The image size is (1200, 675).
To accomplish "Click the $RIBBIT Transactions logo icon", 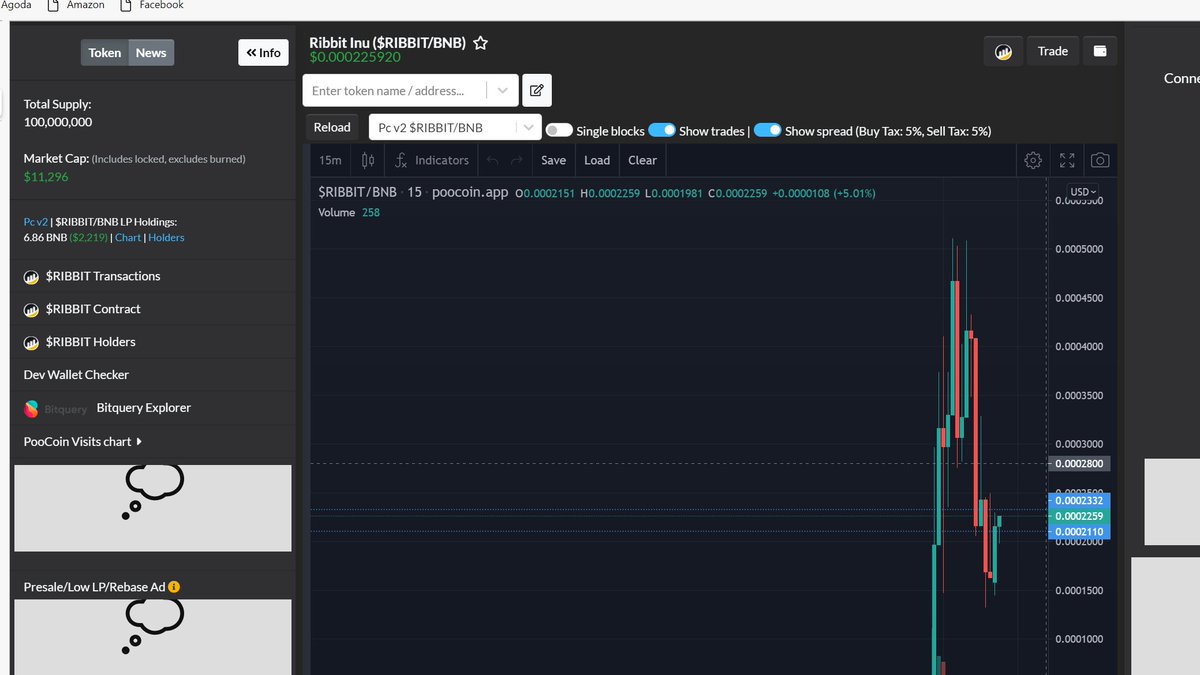I will click(x=31, y=276).
